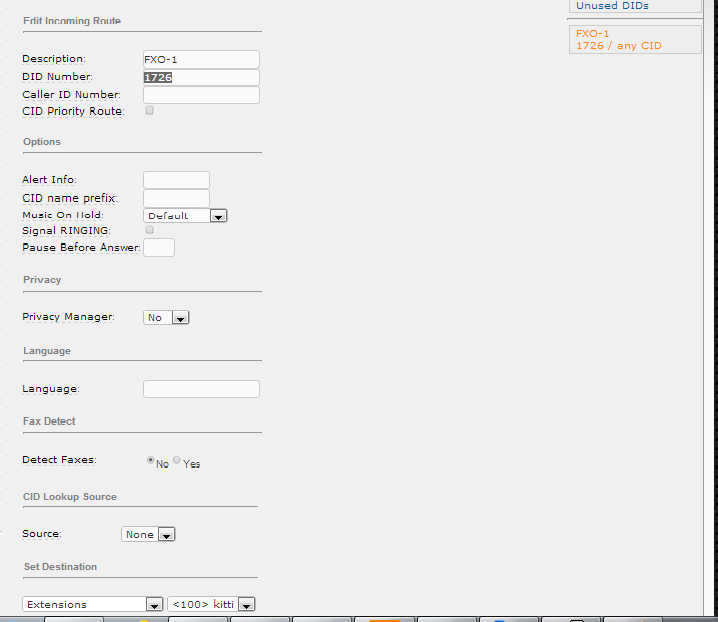Select the Yes radio for Detect Faxes
Screen dimensions: 718x622
pyautogui.click(x=177, y=461)
